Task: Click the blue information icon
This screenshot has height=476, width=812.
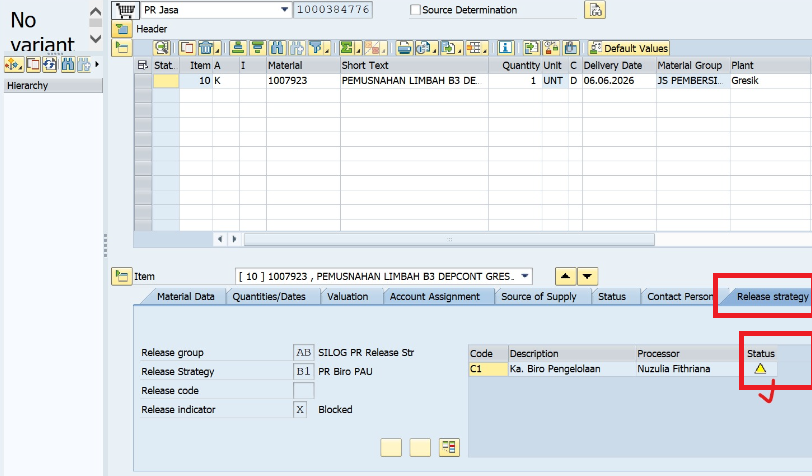Action: pyautogui.click(x=505, y=48)
